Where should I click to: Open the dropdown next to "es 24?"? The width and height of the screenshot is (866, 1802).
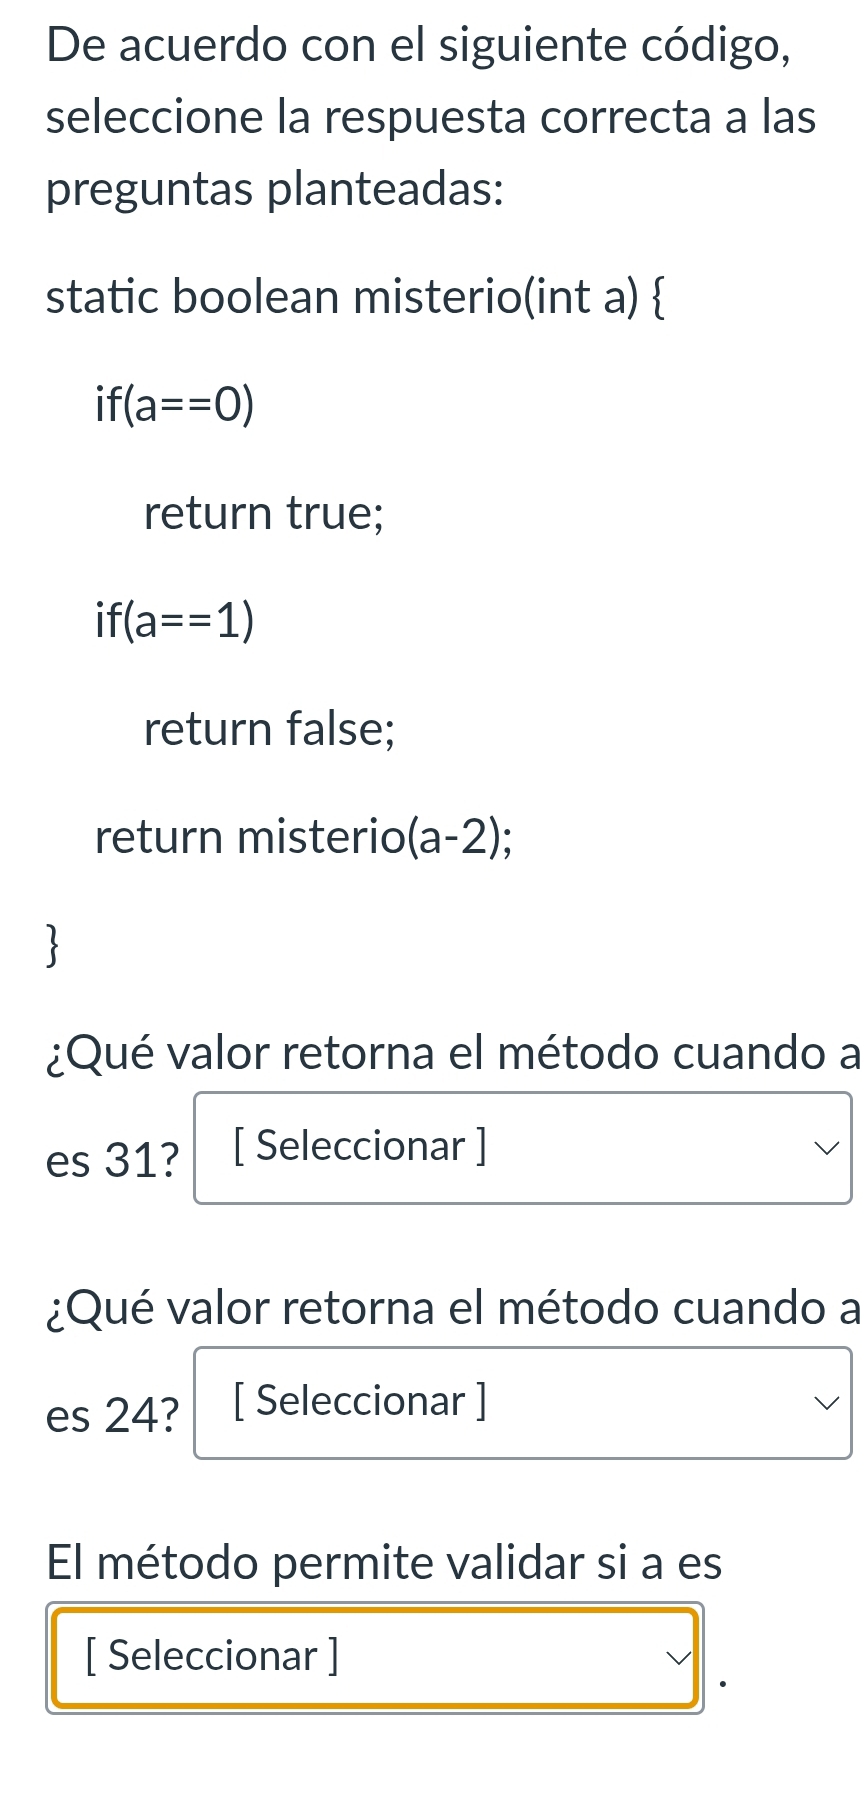520,1403
